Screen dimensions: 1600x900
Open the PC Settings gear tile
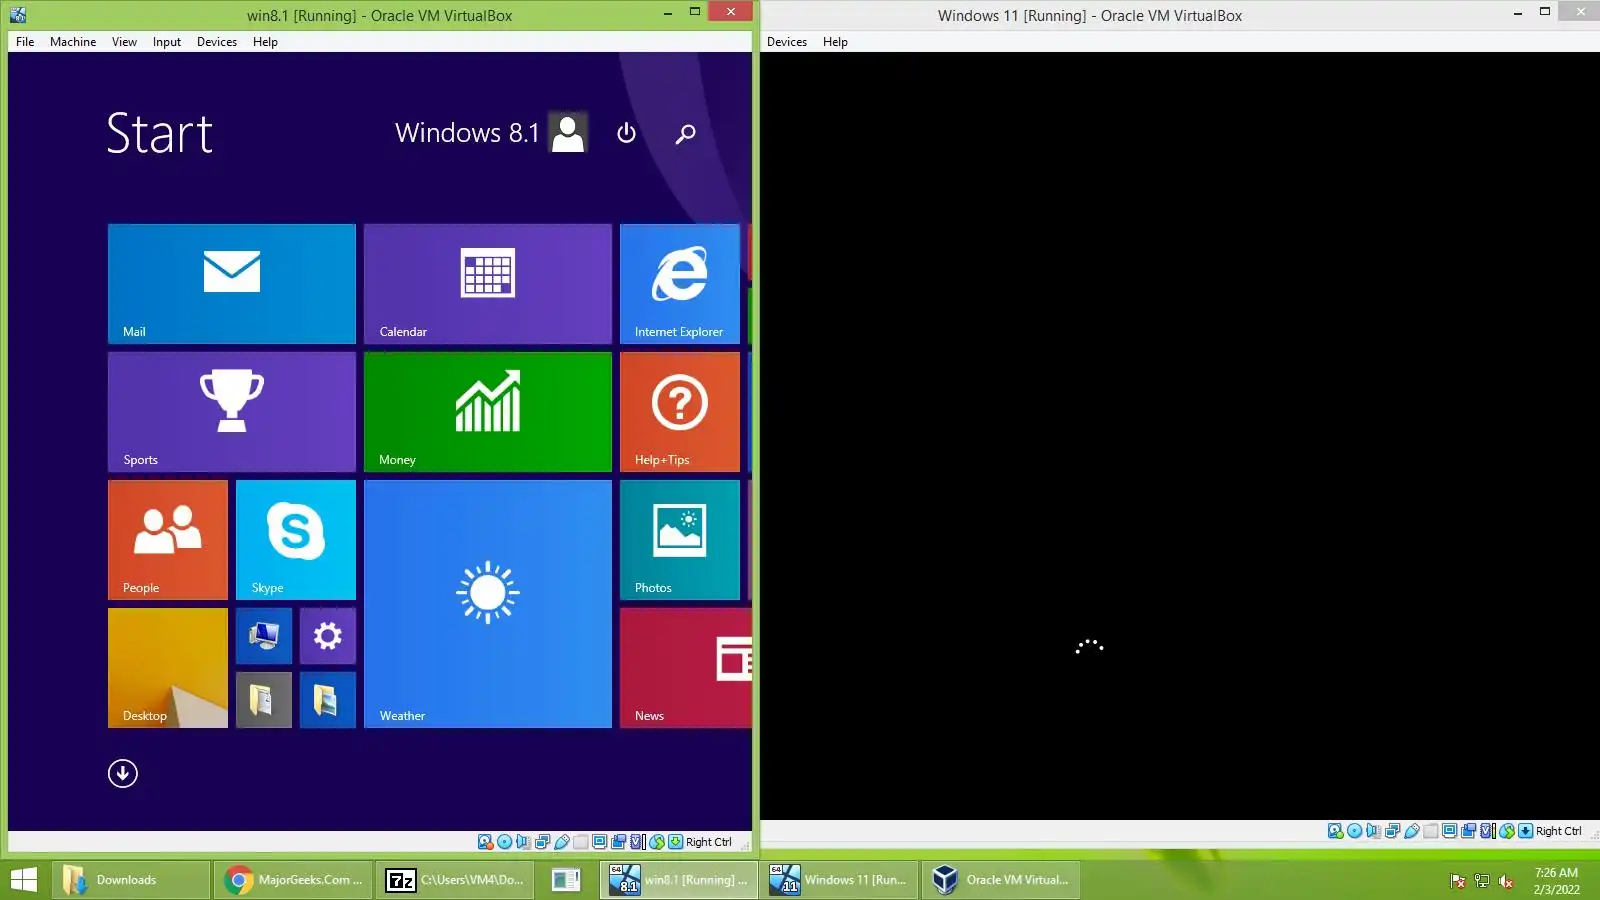tap(328, 636)
